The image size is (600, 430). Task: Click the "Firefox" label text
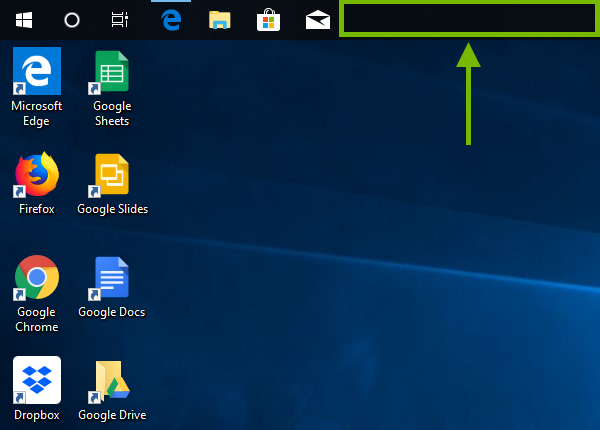pos(37,209)
